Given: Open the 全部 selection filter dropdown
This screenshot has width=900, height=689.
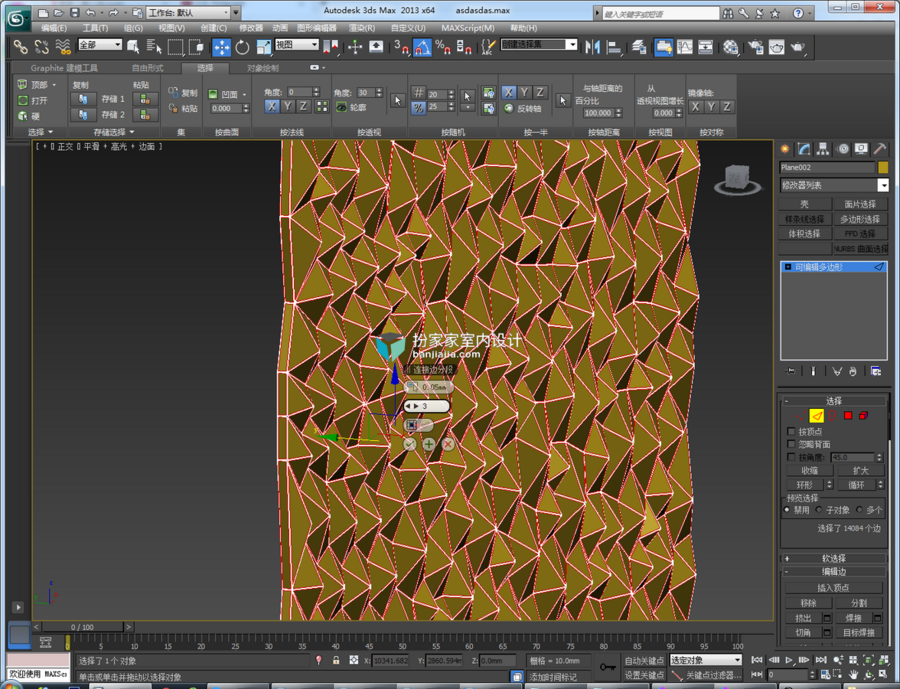Looking at the screenshot, I should point(100,44).
